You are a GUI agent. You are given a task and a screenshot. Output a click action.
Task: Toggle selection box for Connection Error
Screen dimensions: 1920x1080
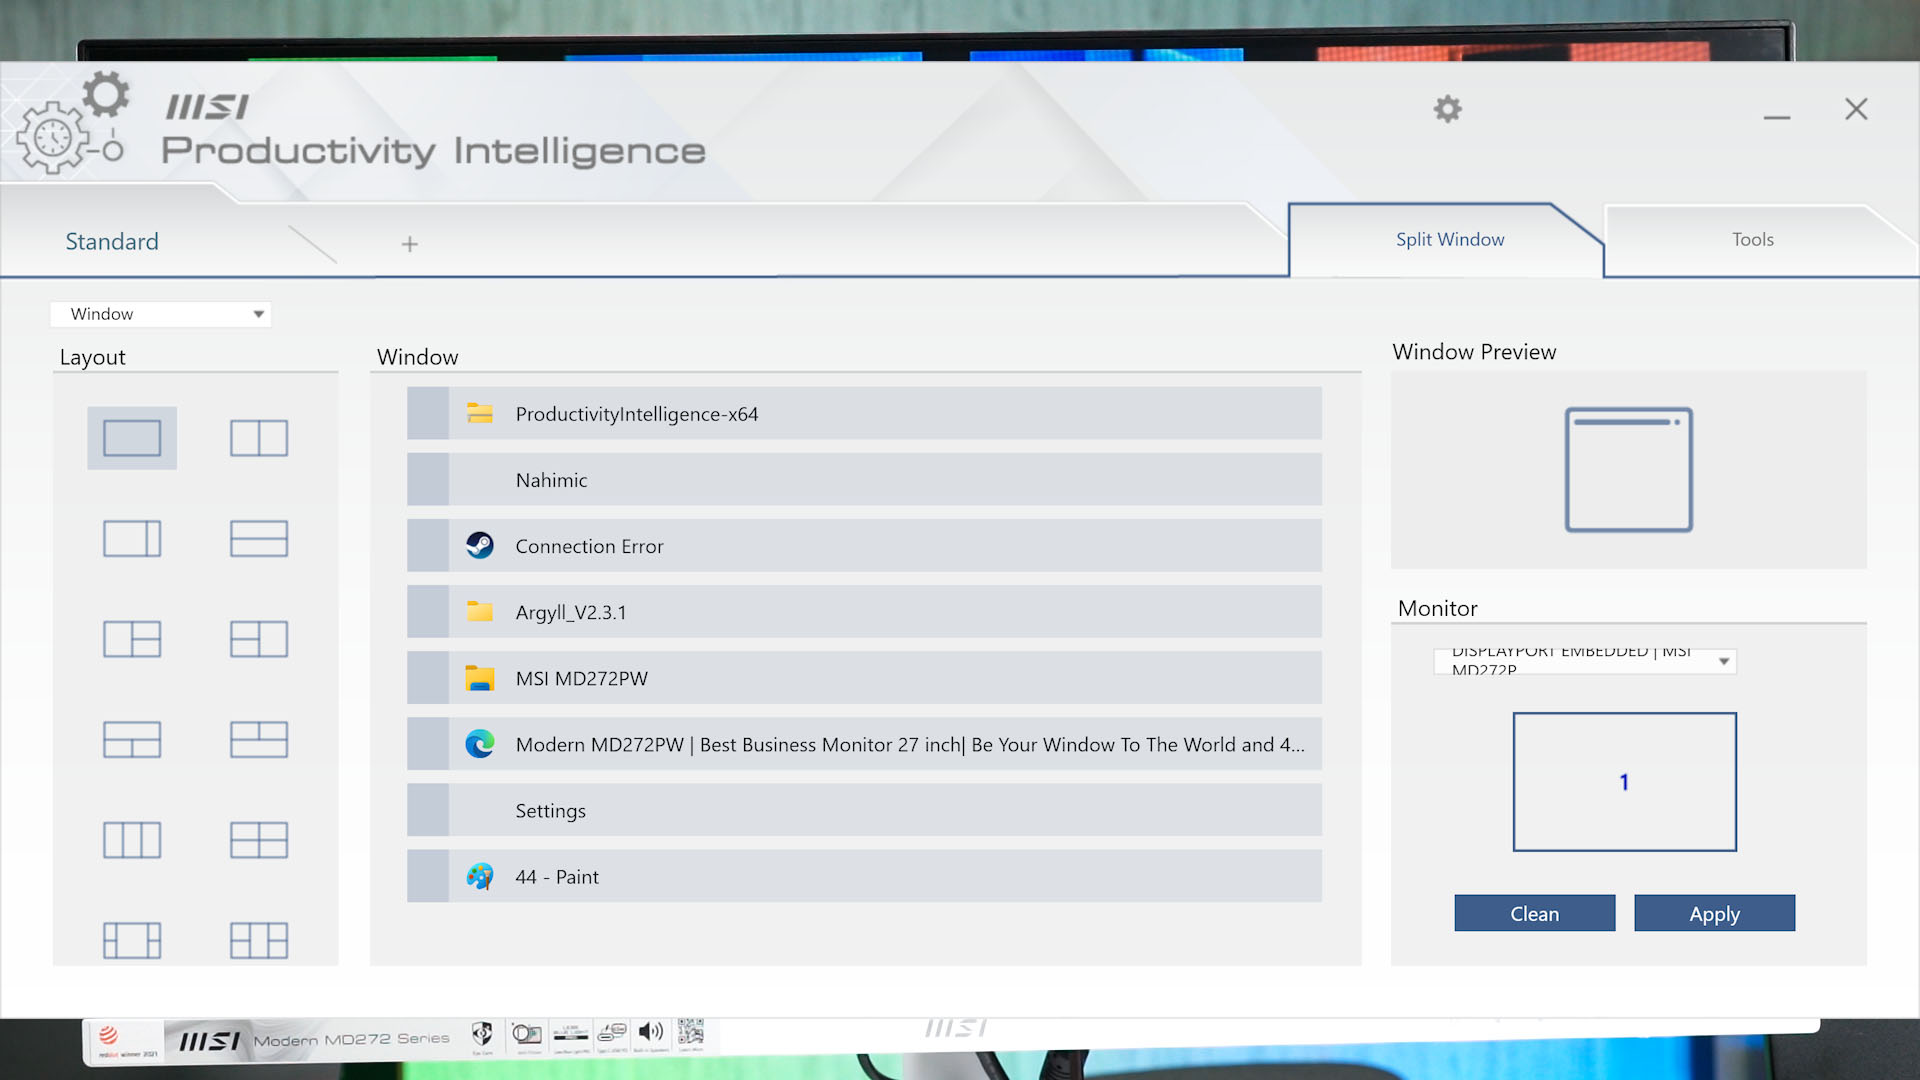coord(428,545)
